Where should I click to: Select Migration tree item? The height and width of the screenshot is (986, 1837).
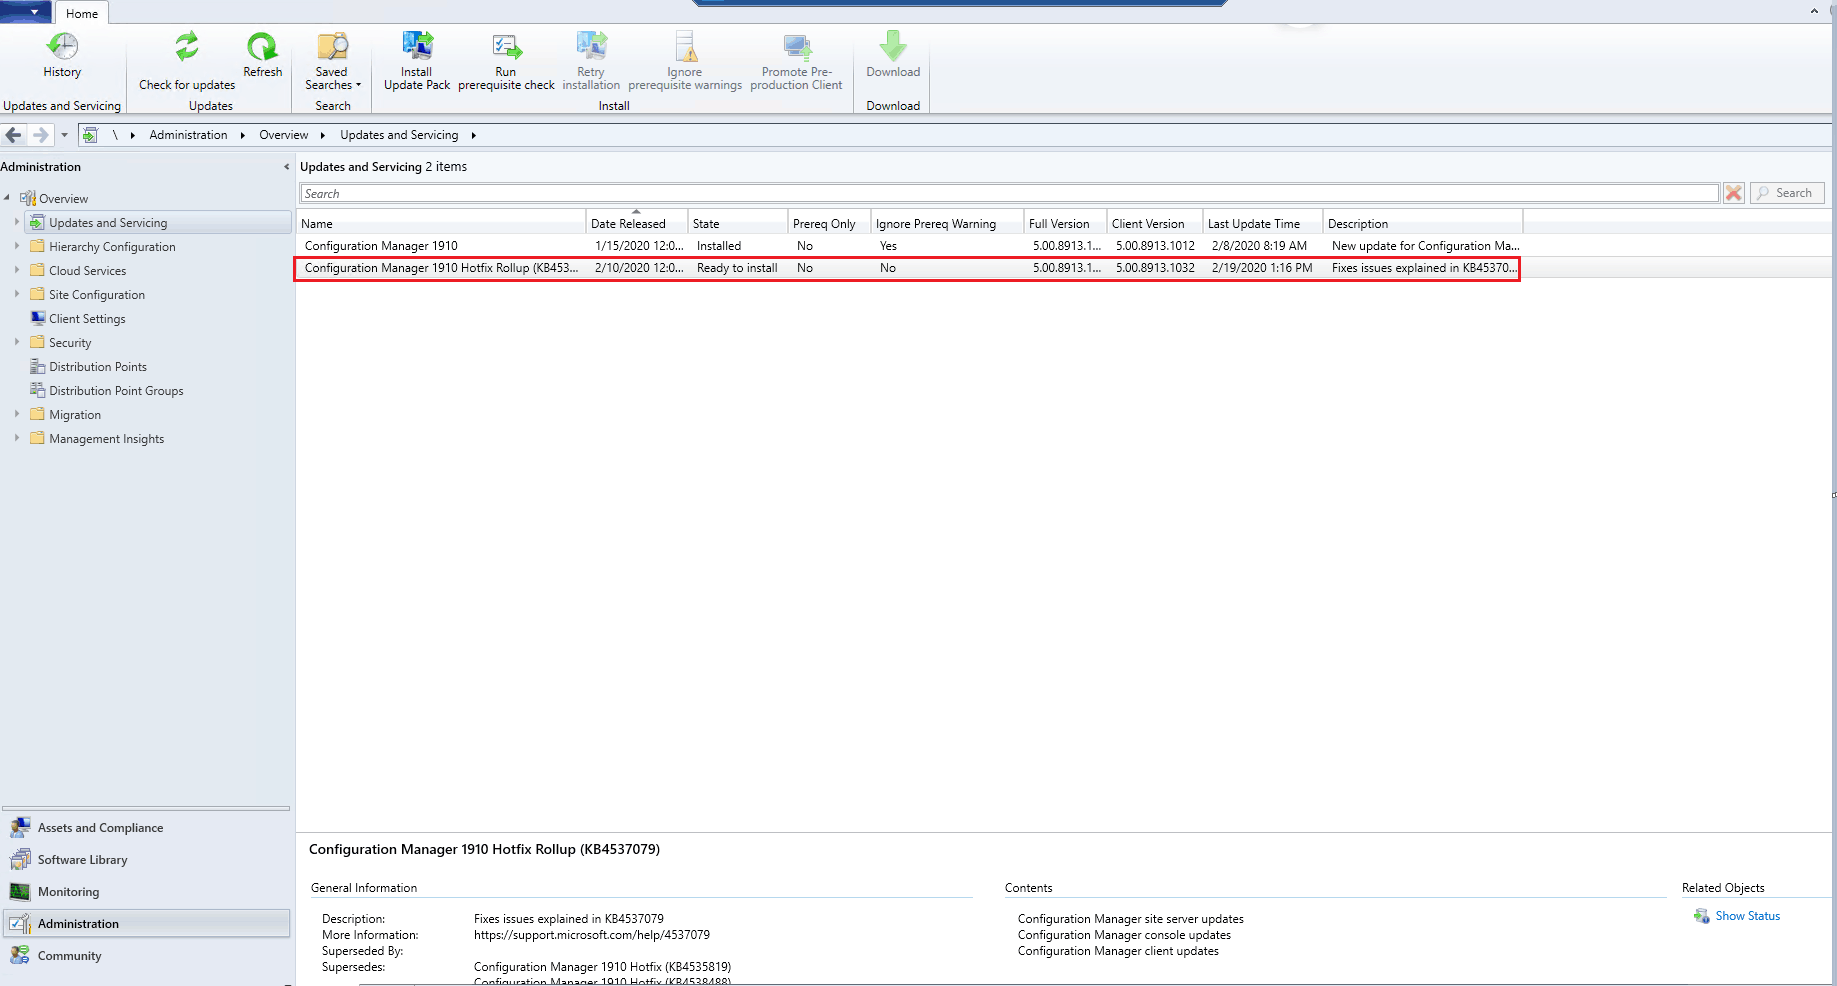pyautogui.click(x=75, y=414)
